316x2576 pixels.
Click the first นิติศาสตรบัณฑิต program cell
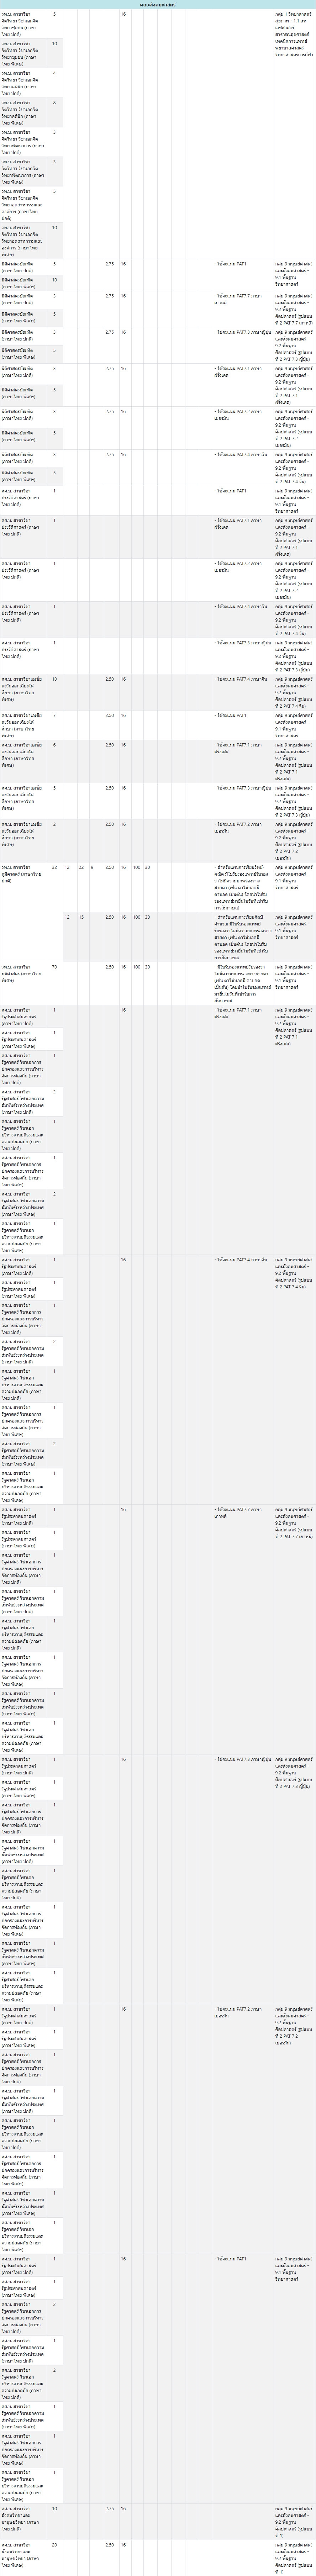(x=25, y=267)
